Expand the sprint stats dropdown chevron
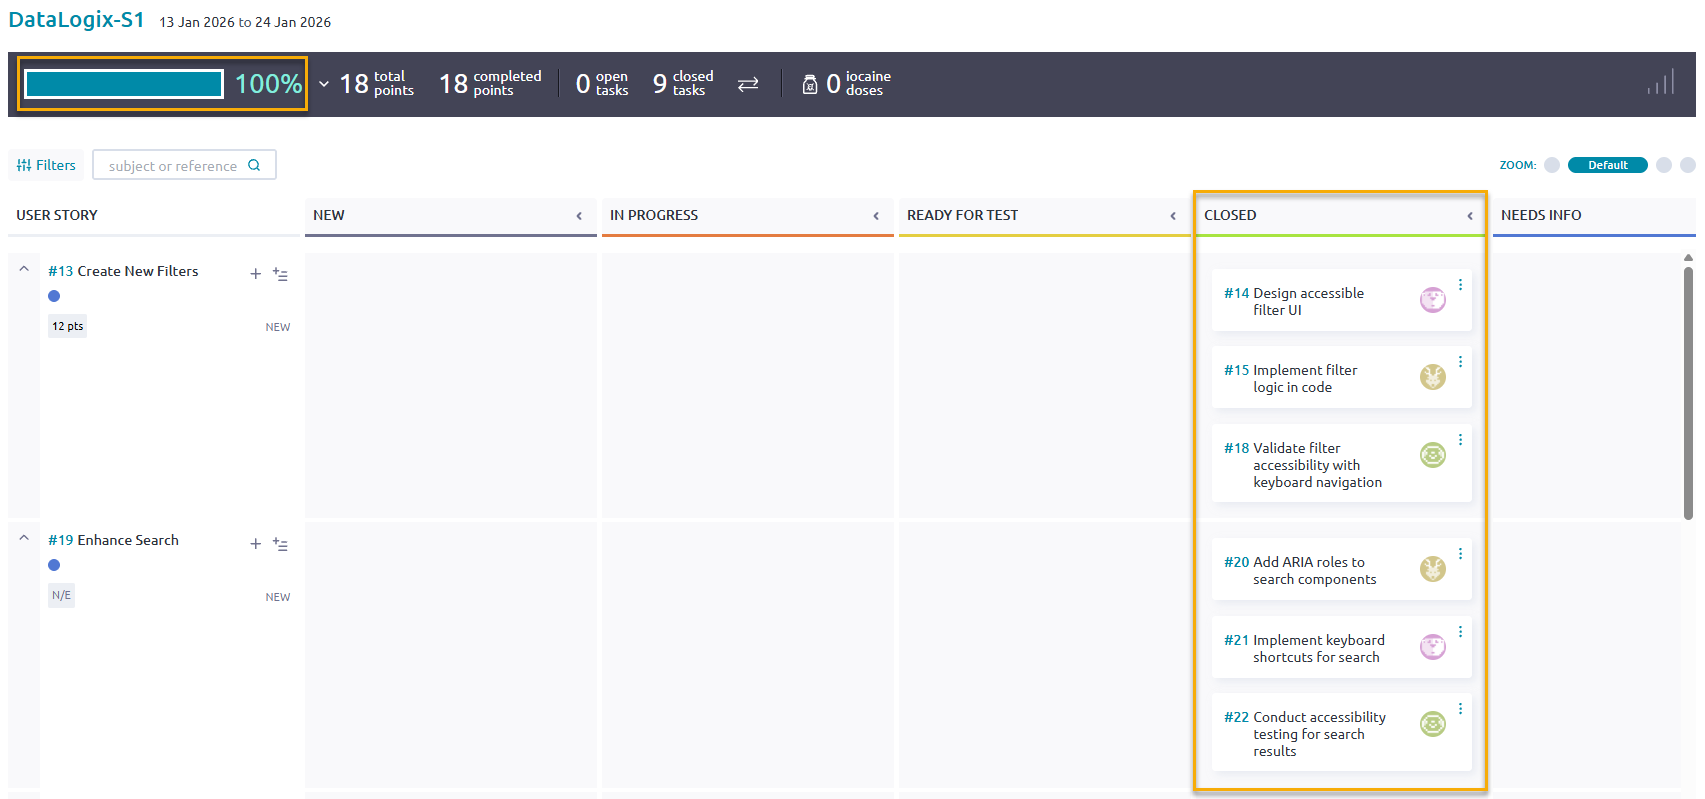 point(324,84)
